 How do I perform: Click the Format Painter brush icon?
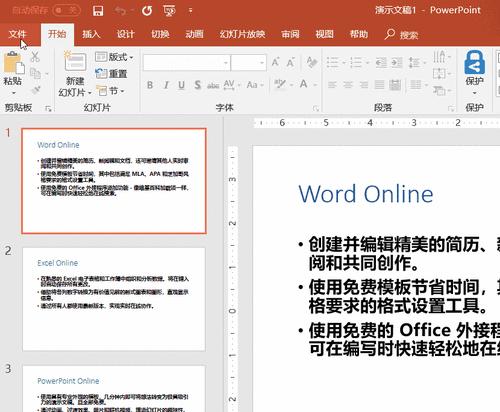coord(36,90)
